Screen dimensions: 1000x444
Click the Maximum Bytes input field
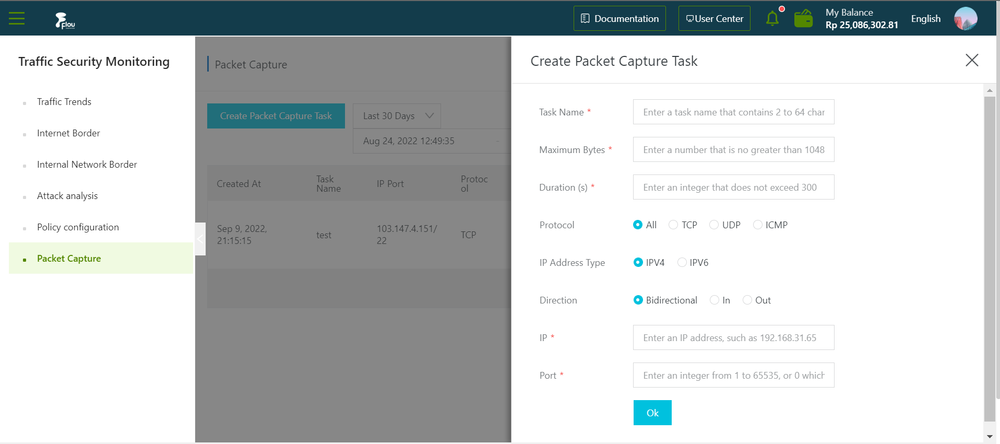(x=733, y=149)
